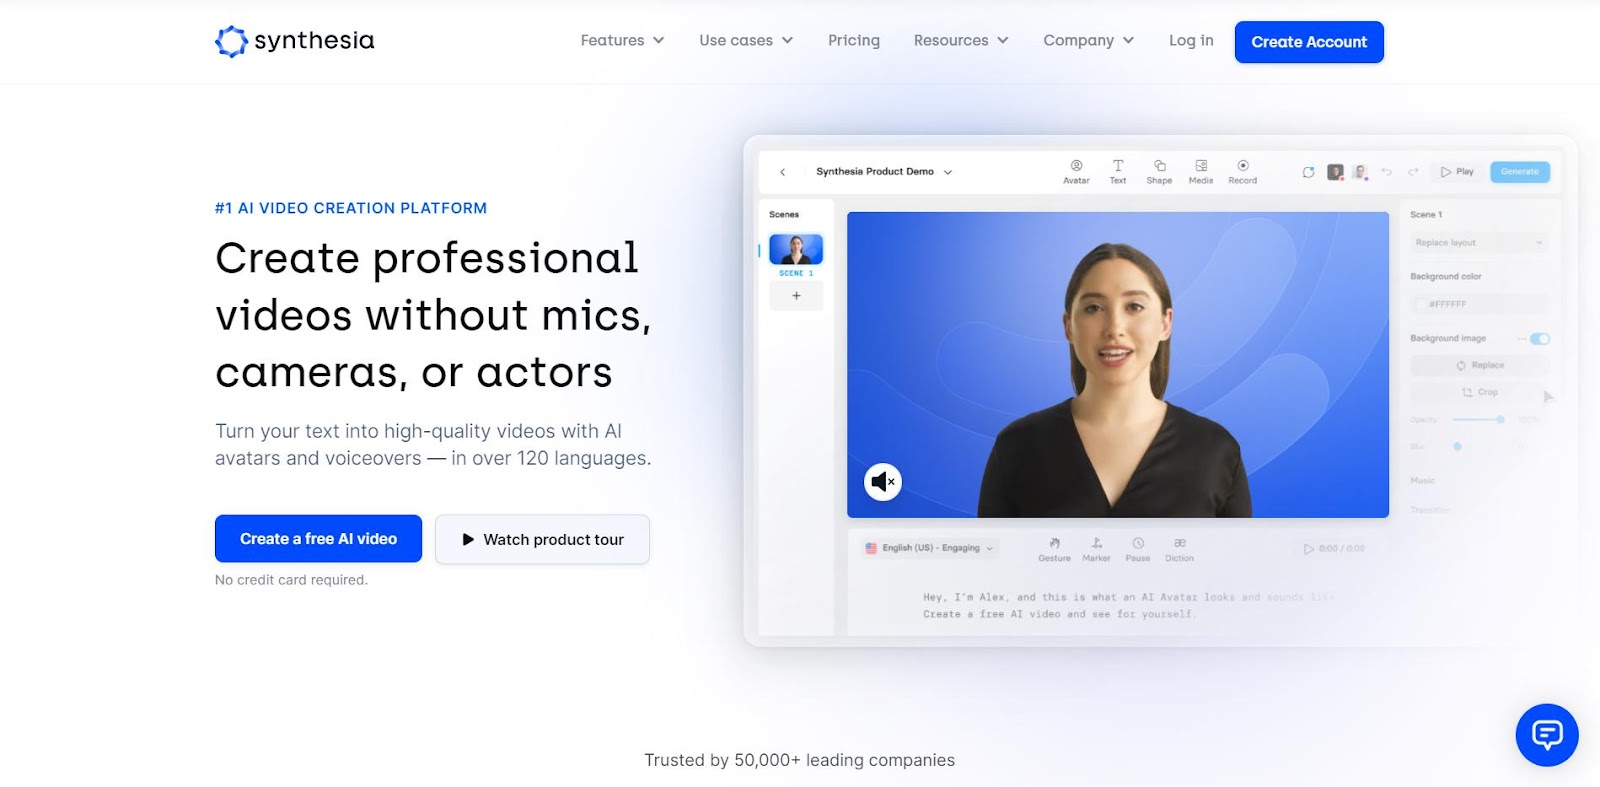1600x787 pixels.
Task: Click the '#1 AI VIDEO CREATION PLATFORM' tagline
Action: point(351,208)
